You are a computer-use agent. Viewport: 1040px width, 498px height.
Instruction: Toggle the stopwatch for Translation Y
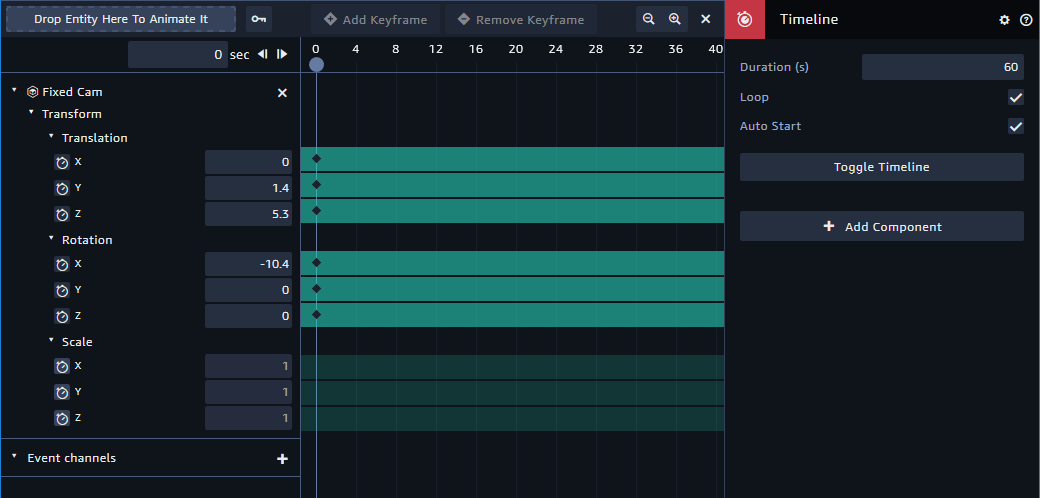62,188
